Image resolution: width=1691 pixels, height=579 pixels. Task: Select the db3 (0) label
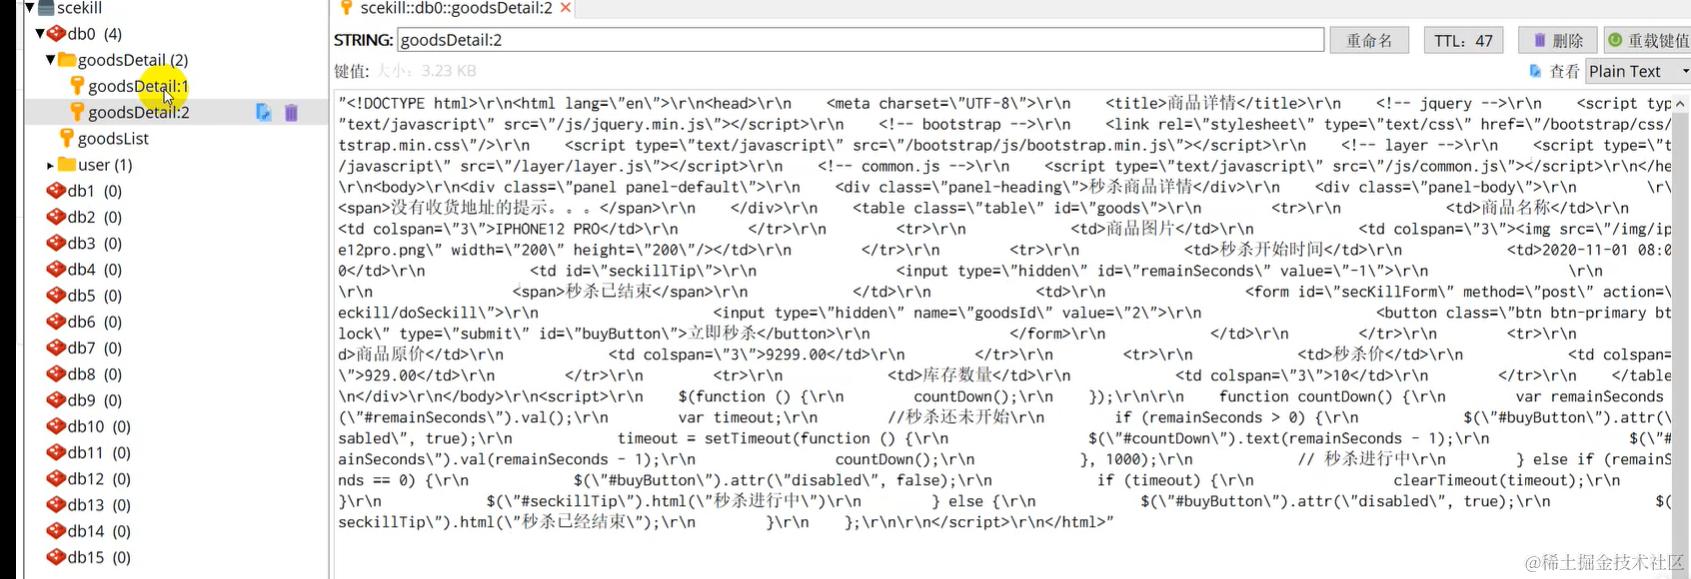coord(94,243)
